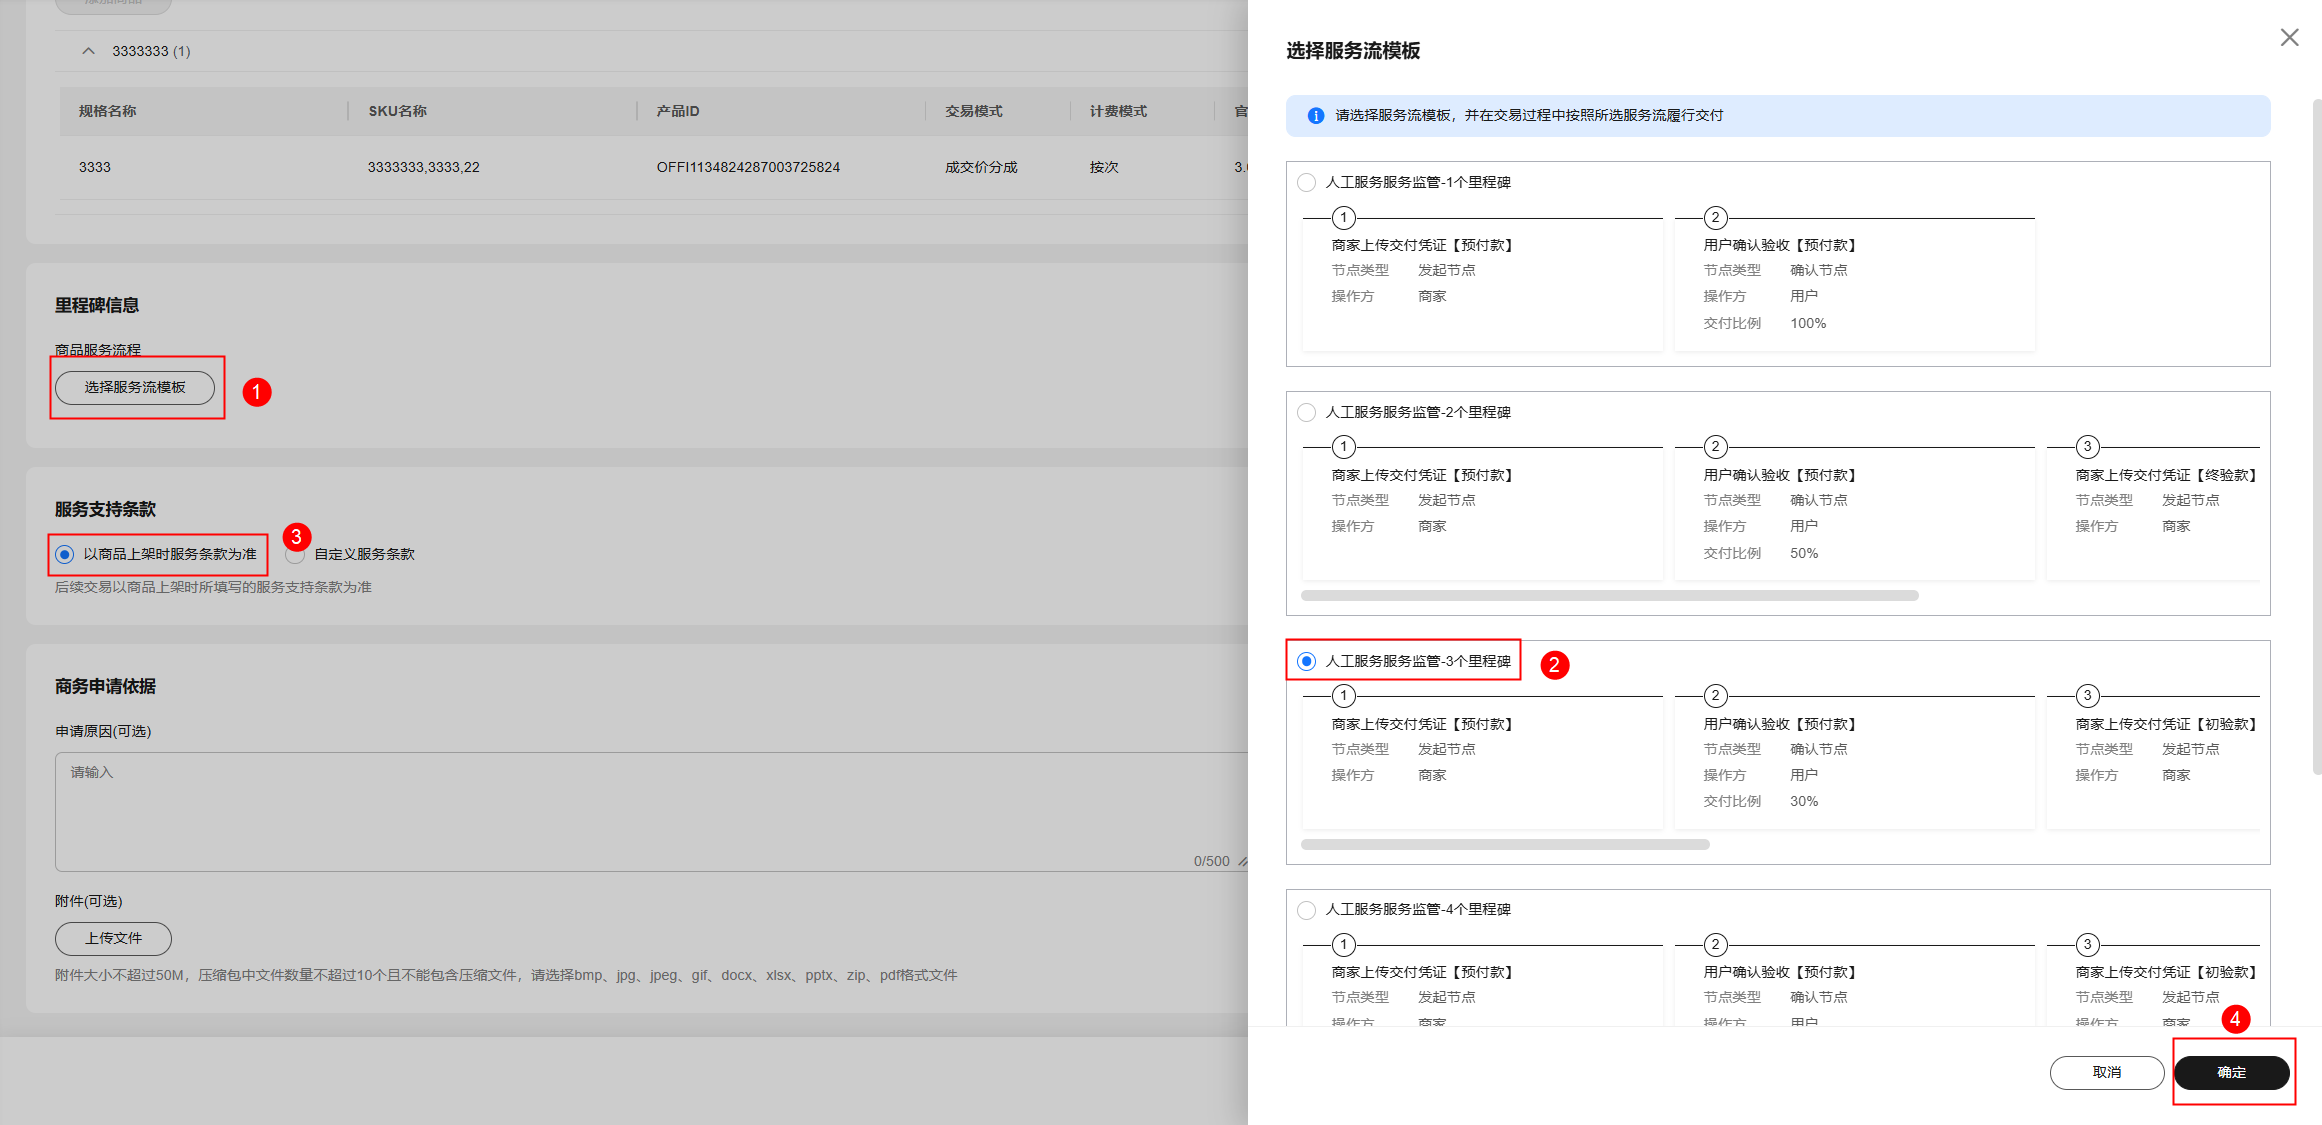
Task: Click resize grip of 申请原因 text area
Action: [1242, 862]
